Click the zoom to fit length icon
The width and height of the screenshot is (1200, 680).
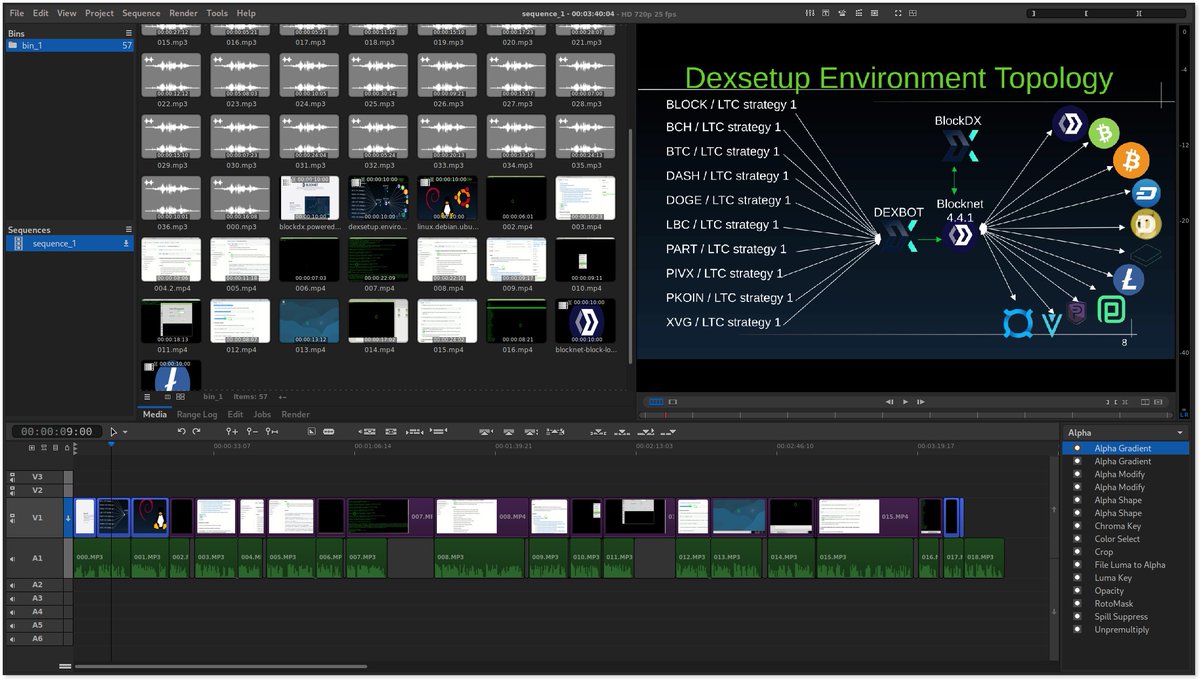click(272, 431)
